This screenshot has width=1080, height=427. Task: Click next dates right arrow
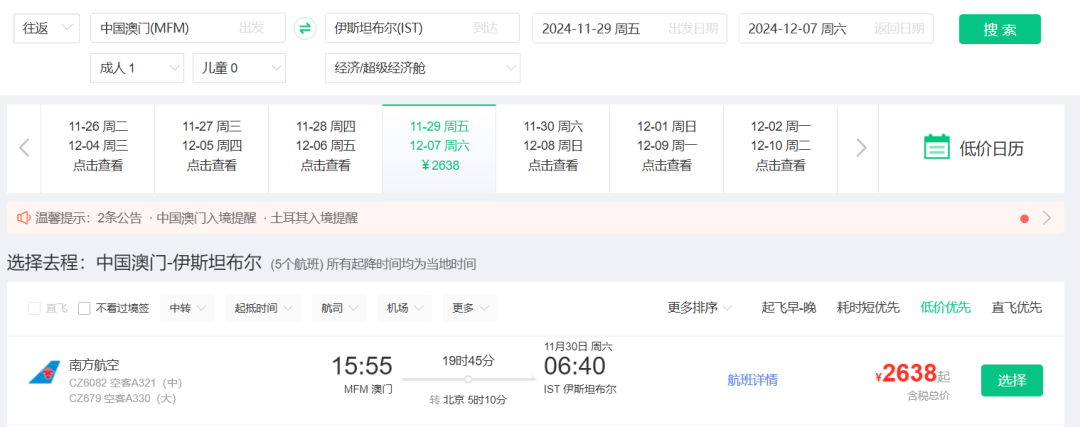(x=860, y=148)
